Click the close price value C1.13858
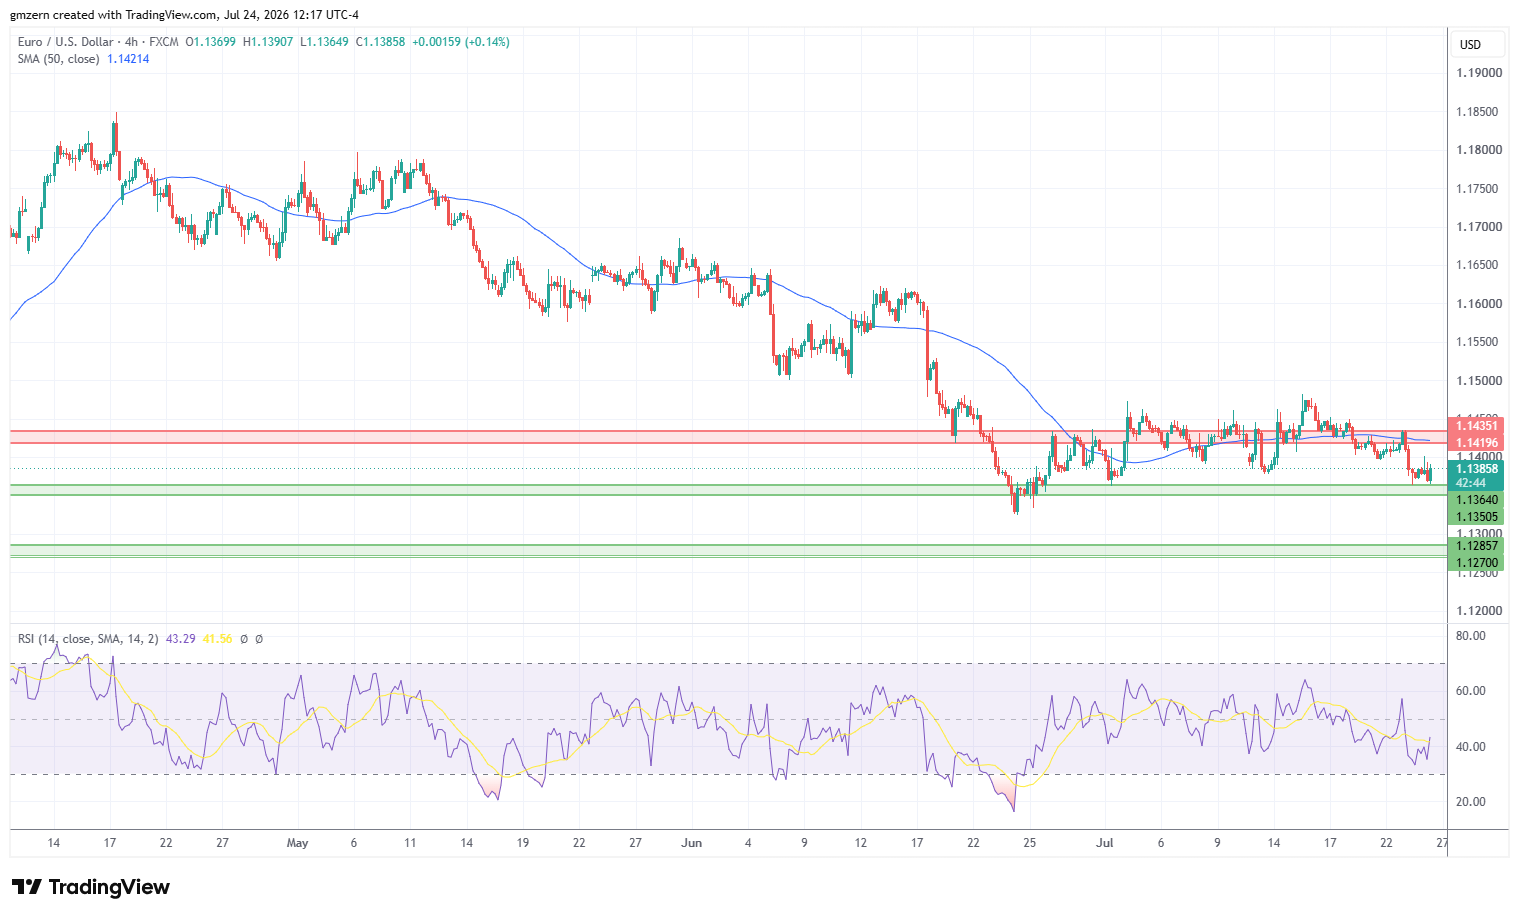Viewport: 1519px width, 917px height. coord(380,42)
